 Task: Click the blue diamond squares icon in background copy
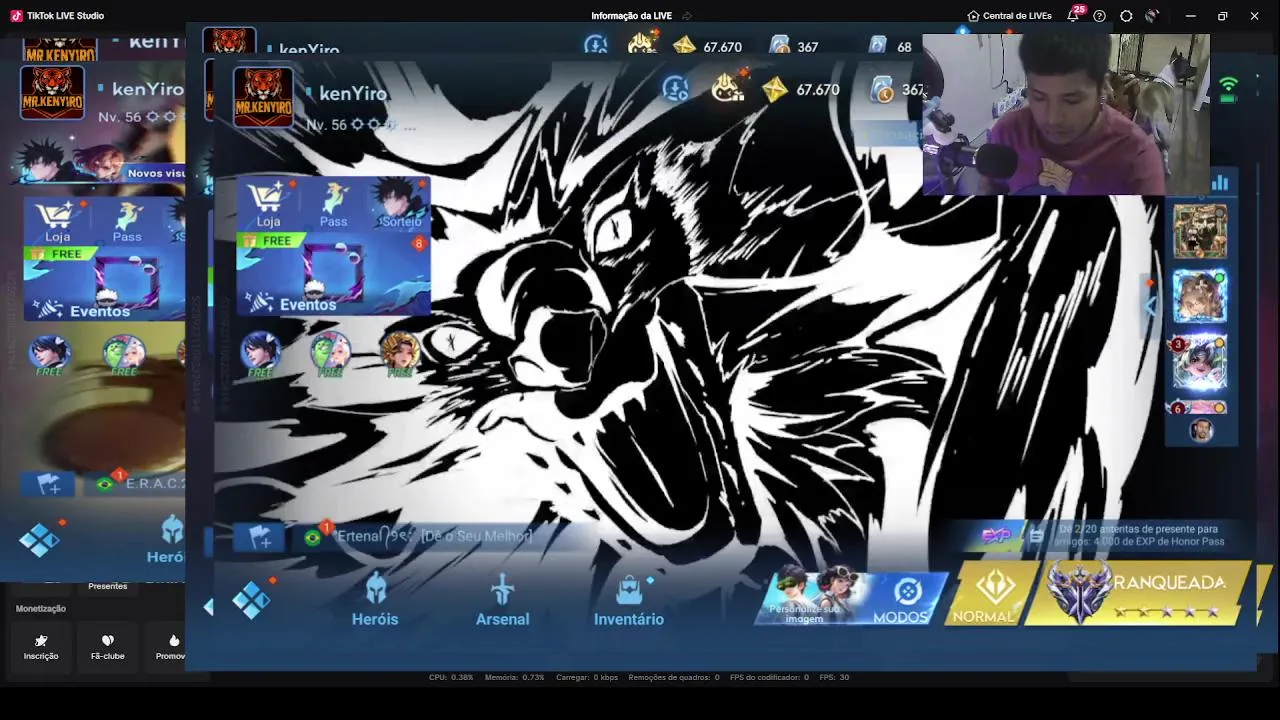39,540
